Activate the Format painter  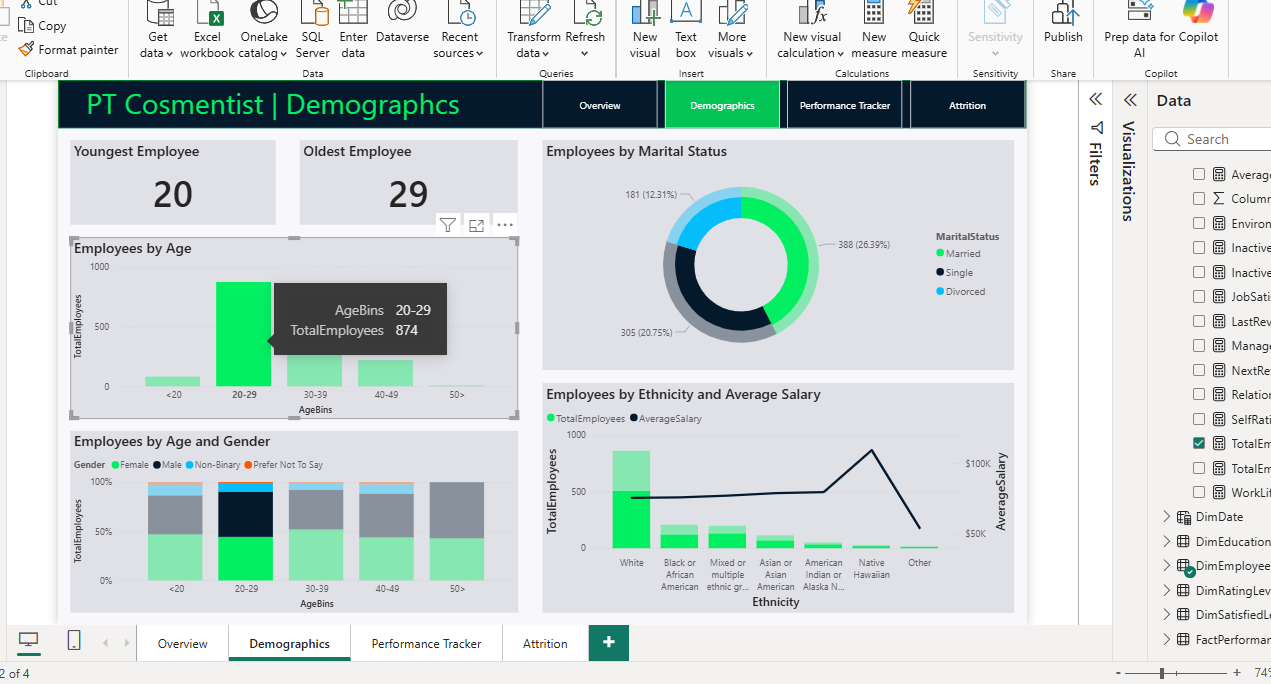68,49
